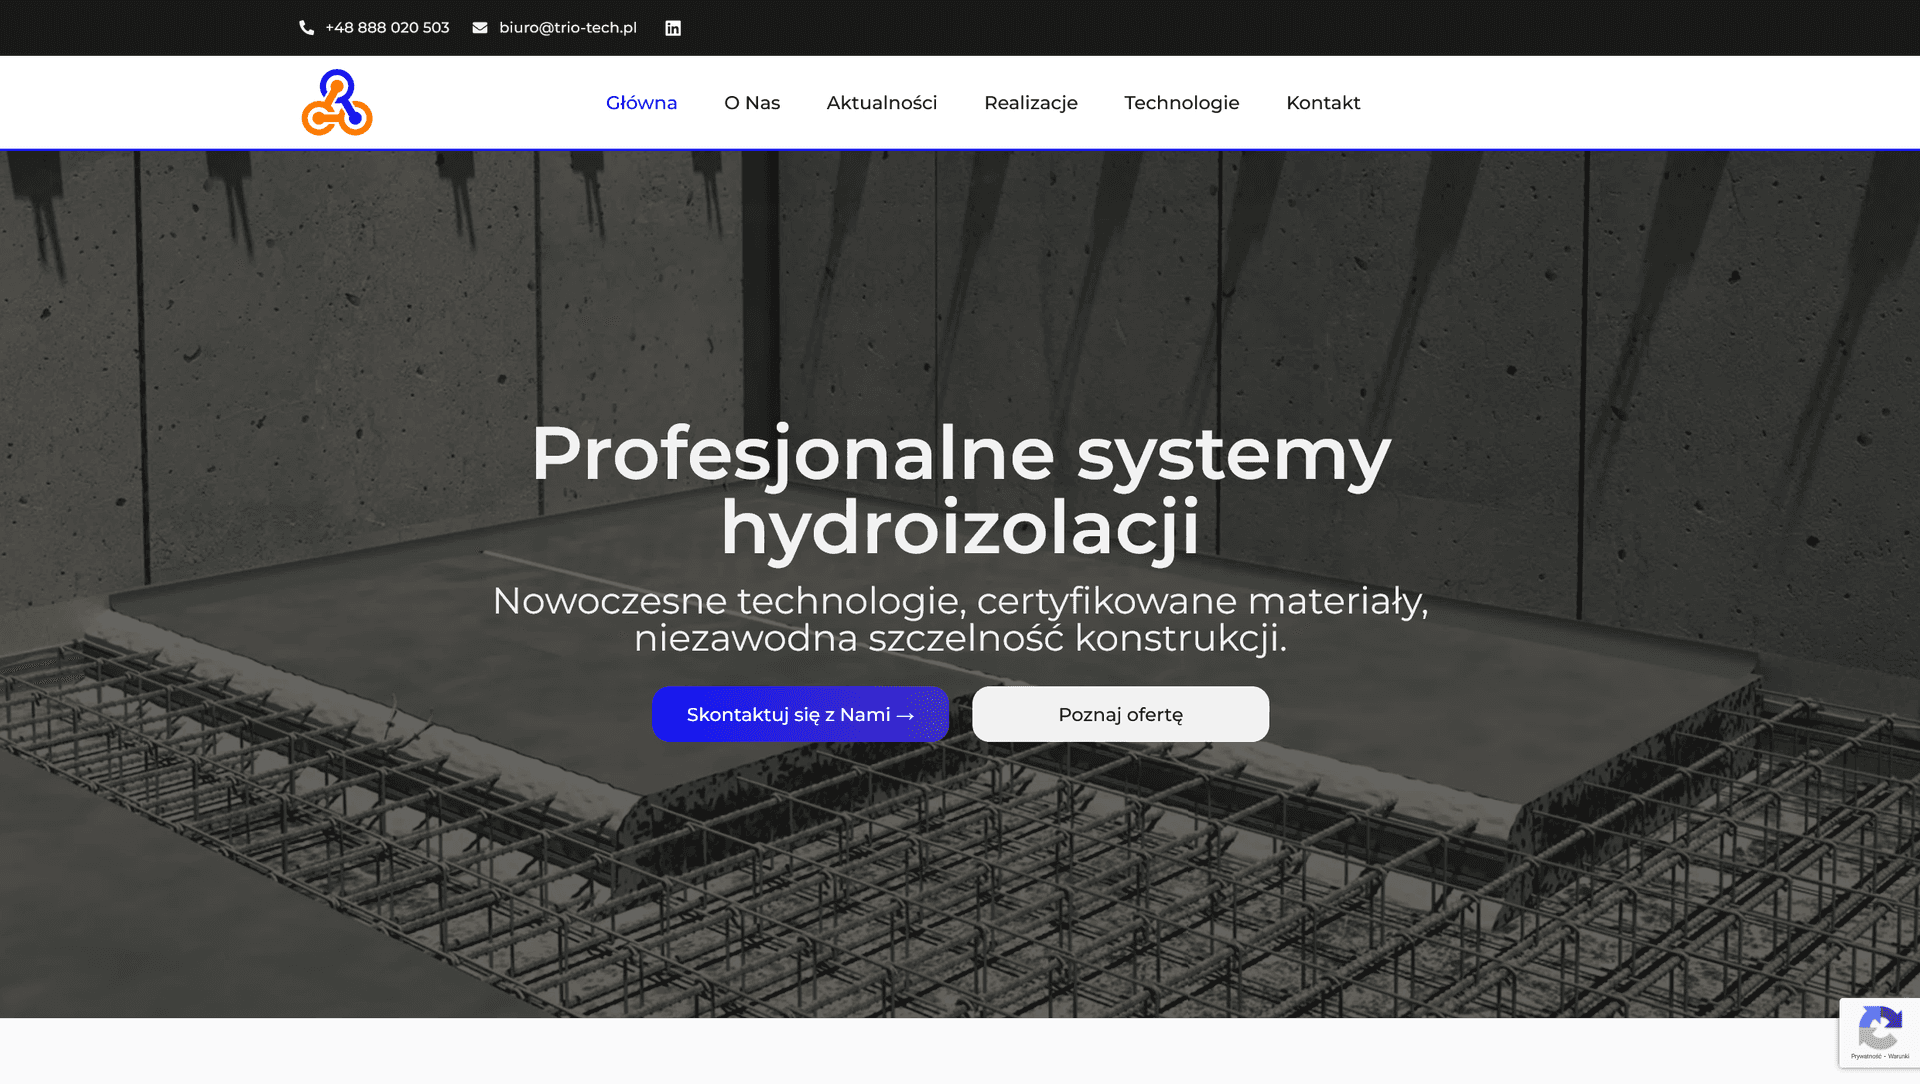Click the Poznaj ofertę button
The width and height of the screenshot is (1920, 1084).
click(1120, 714)
